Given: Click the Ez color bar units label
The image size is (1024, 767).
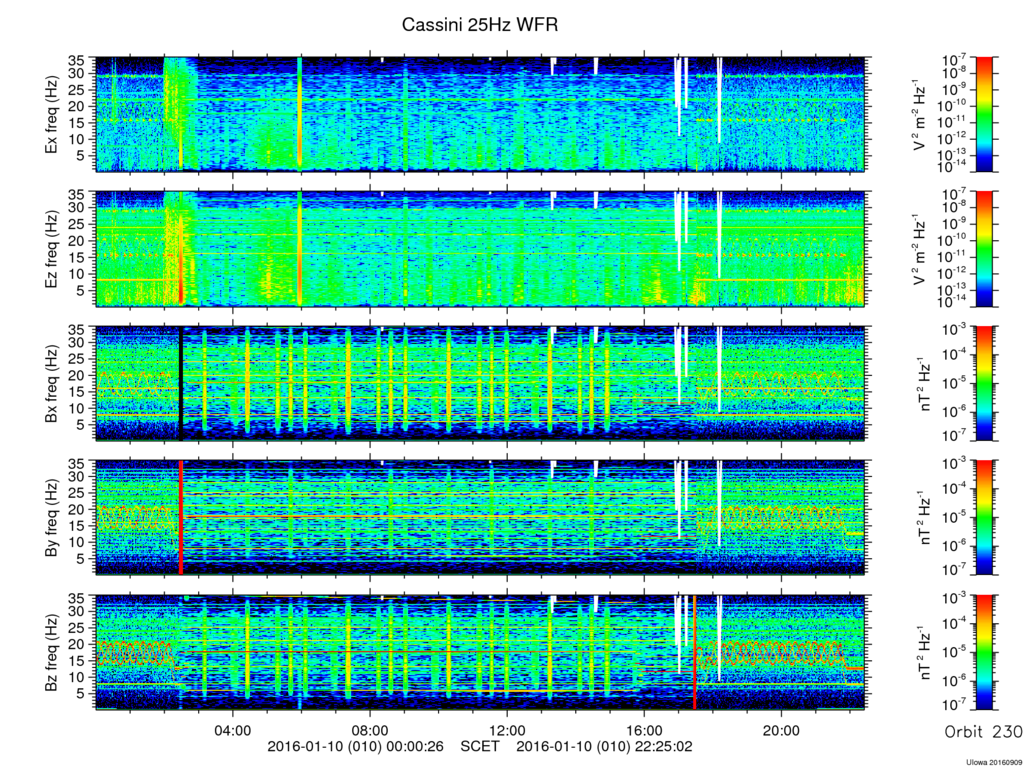Looking at the screenshot, I should [x=918, y=250].
